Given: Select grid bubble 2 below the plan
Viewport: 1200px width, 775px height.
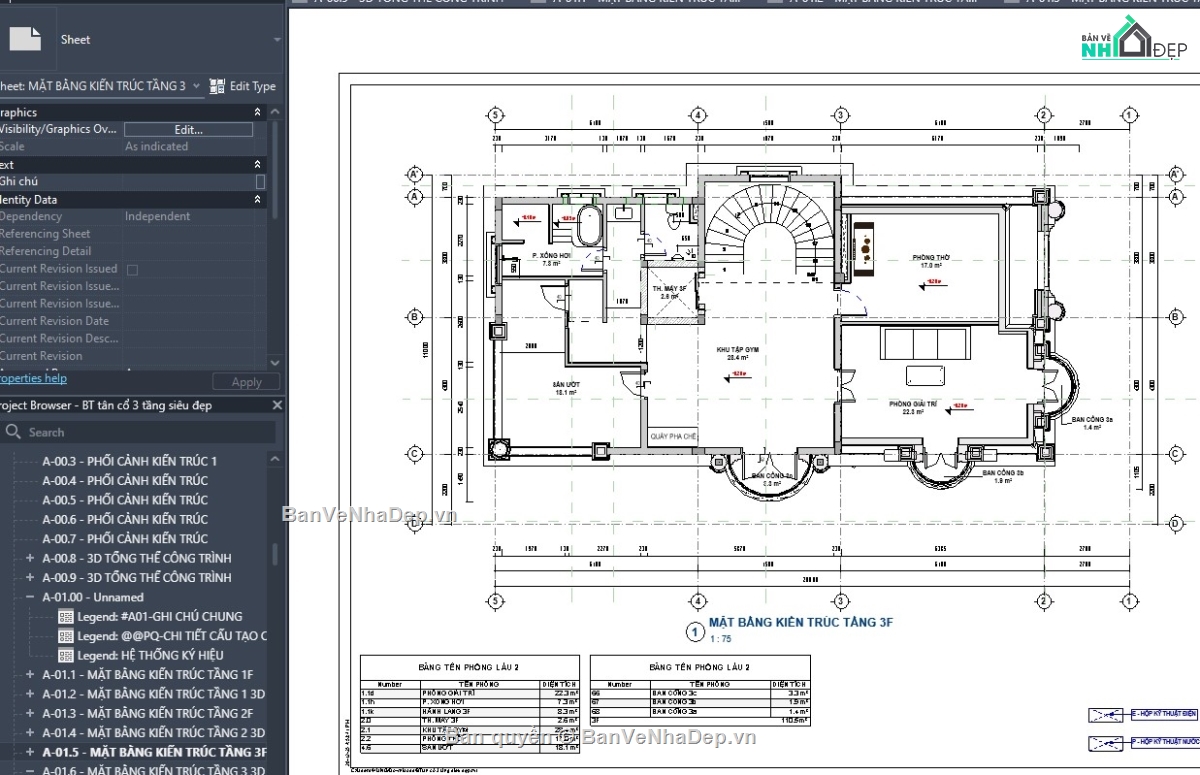Looking at the screenshot, I should coord(1043,602).
